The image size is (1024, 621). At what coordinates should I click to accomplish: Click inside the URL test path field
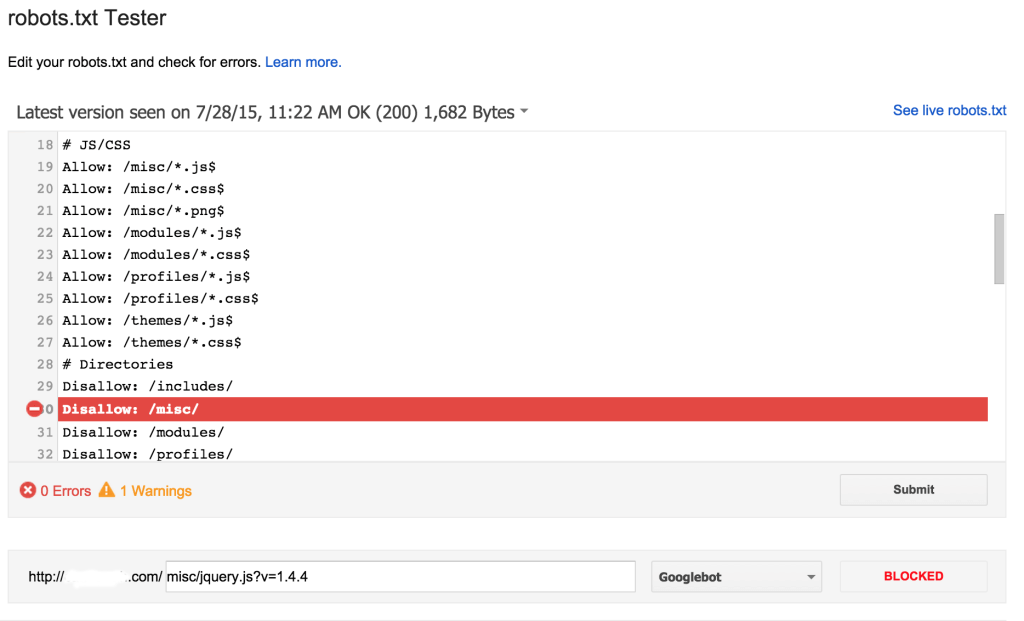(398, 576)
